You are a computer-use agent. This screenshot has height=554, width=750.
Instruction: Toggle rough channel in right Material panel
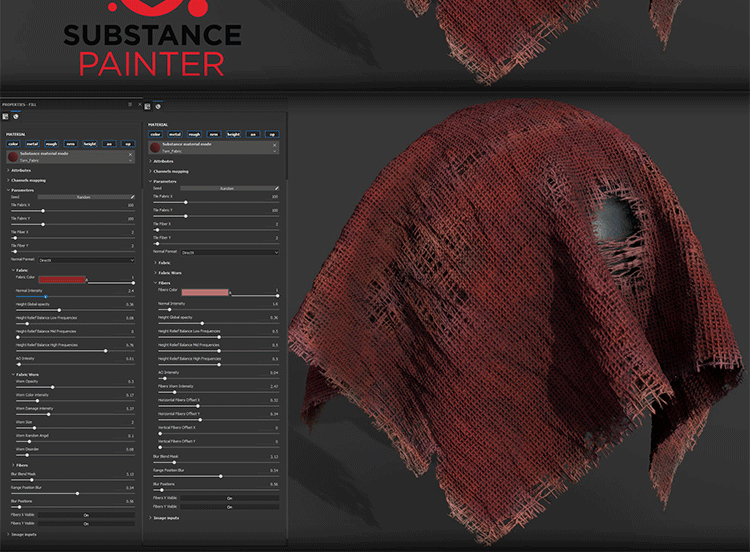[x=194, y=134]
